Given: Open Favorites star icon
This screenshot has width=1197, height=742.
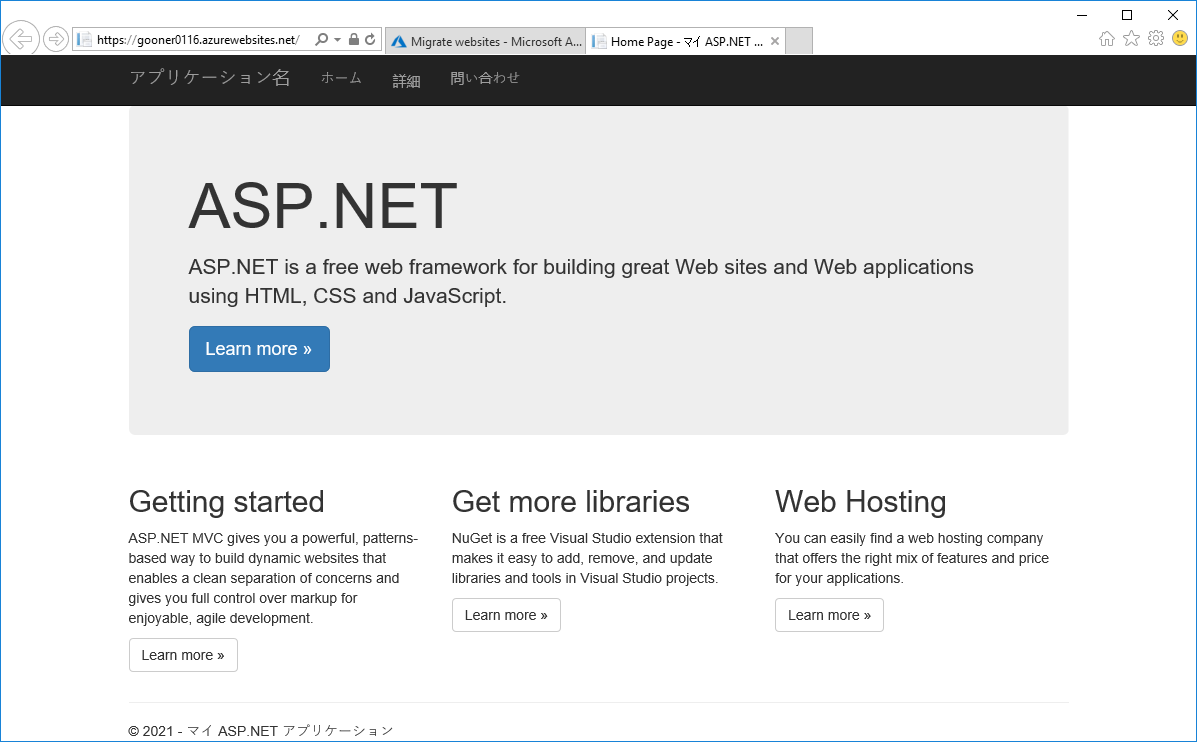Looking at the screenshot, I should pos(1131,39).
